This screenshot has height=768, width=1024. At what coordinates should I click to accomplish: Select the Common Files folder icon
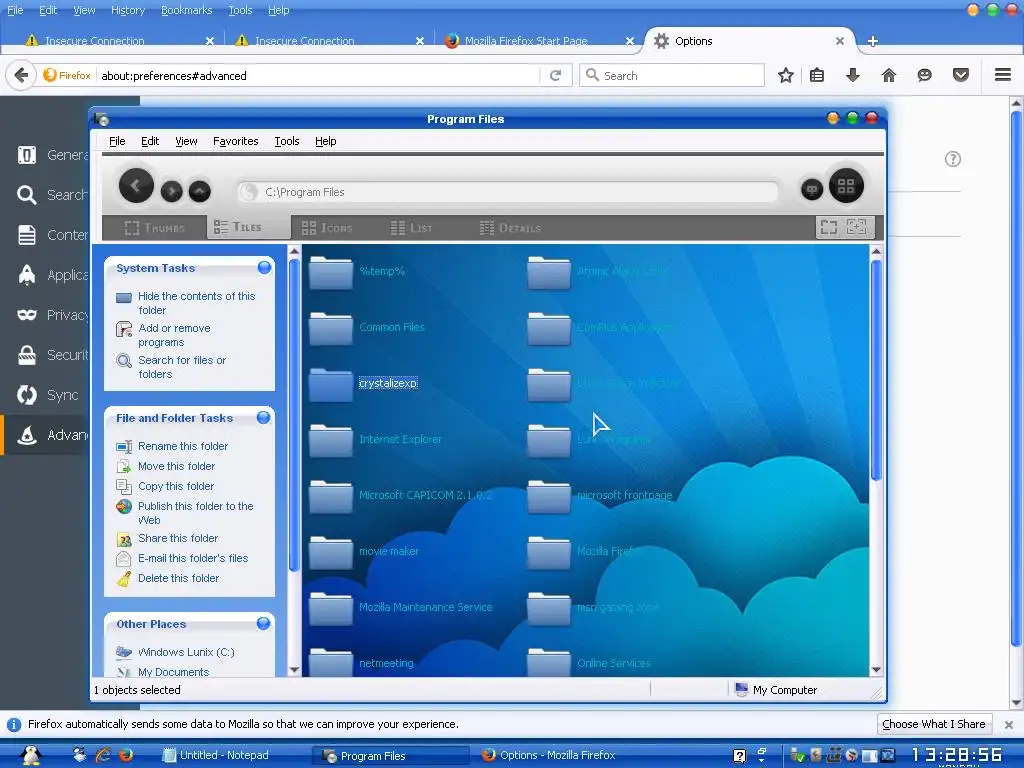click(x=331, y=328)
